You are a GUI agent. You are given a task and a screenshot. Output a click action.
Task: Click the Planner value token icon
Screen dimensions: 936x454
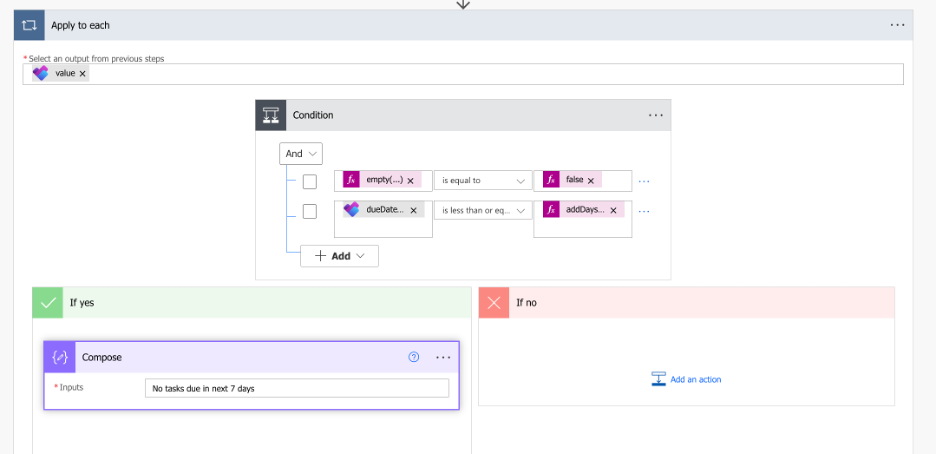(x=41, y=73)
